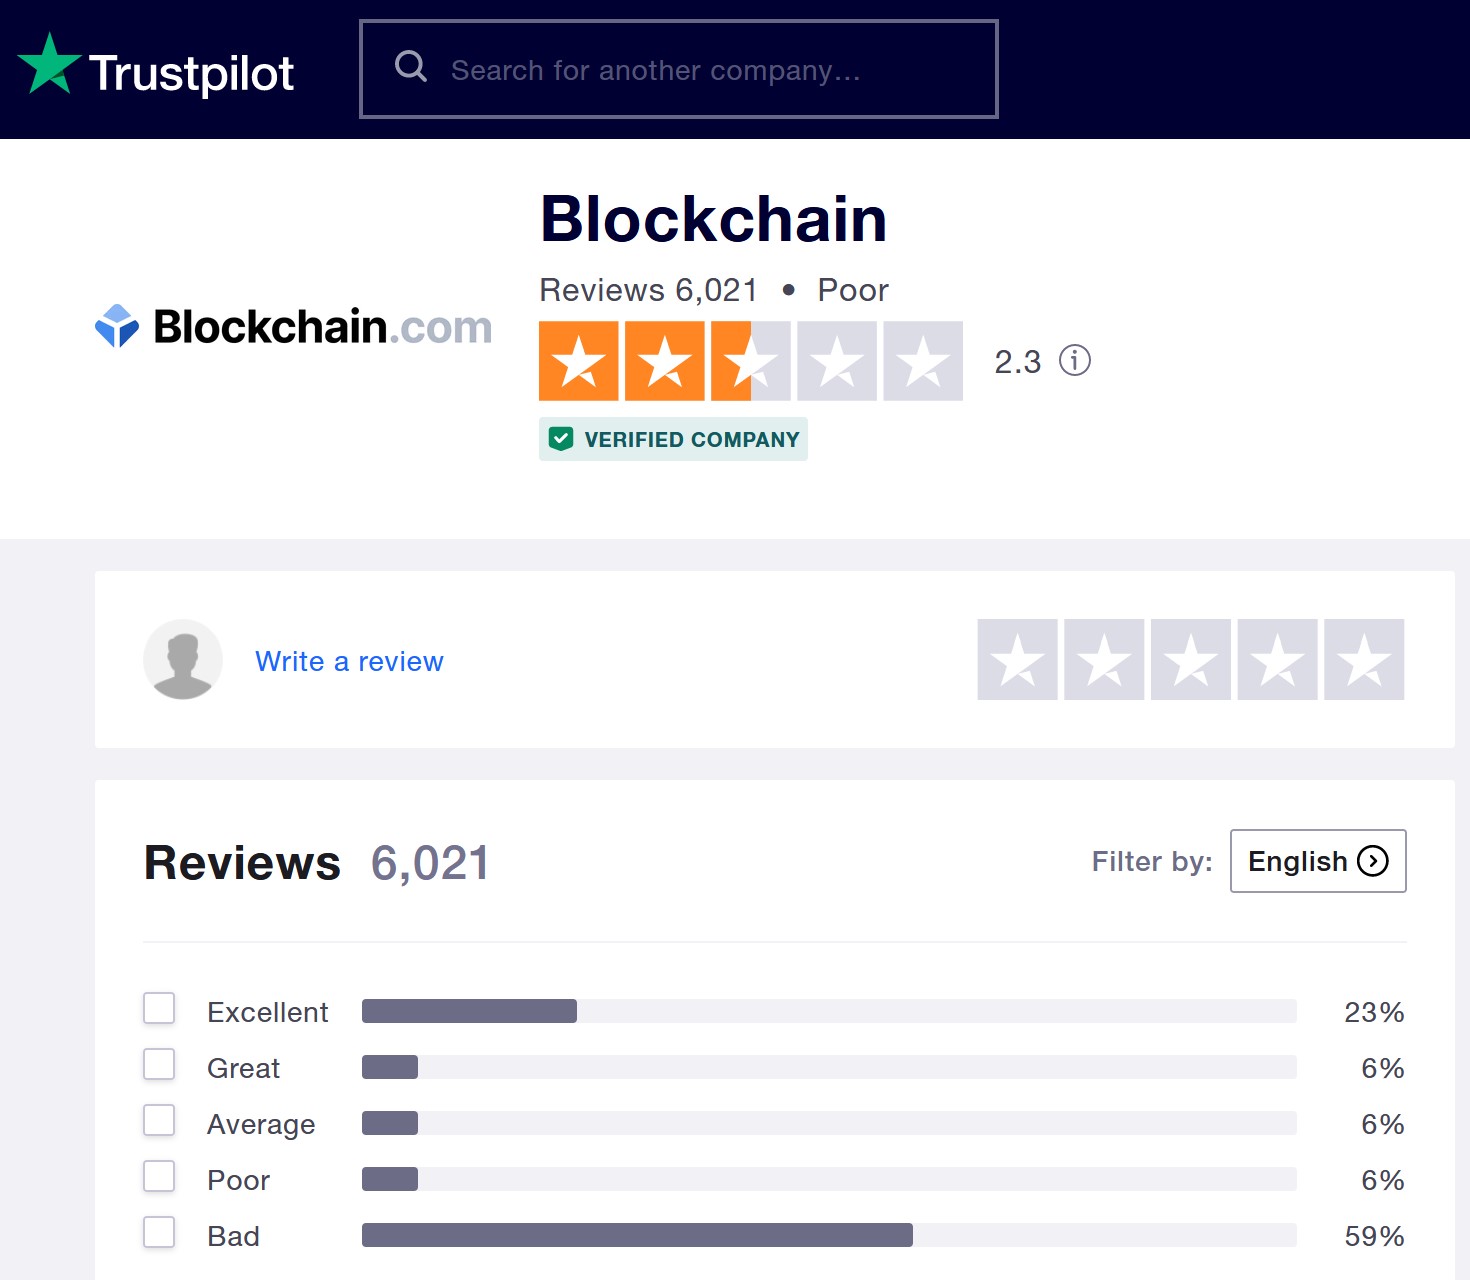Click the first empty review star
Image resolution: width=1470 pixels, height=1280 pixels.
(x=1017, y=659)
